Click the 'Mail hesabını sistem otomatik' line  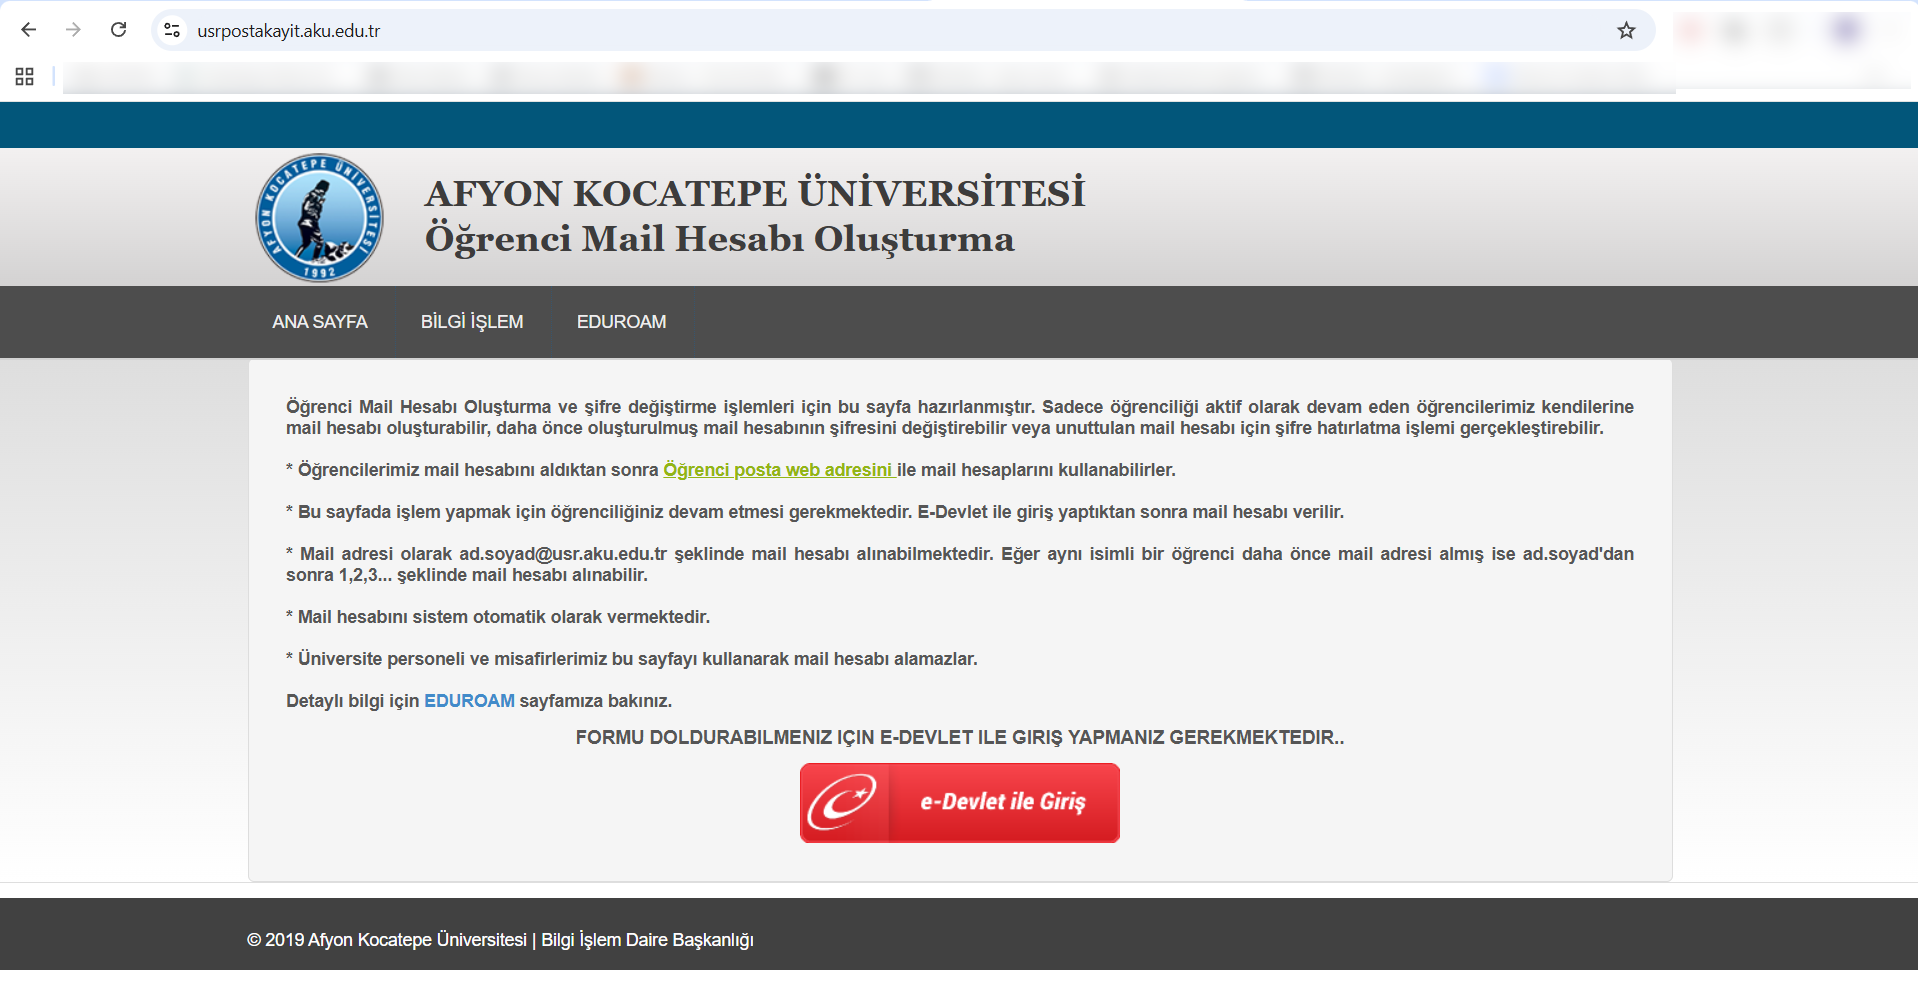click(498, 617)
